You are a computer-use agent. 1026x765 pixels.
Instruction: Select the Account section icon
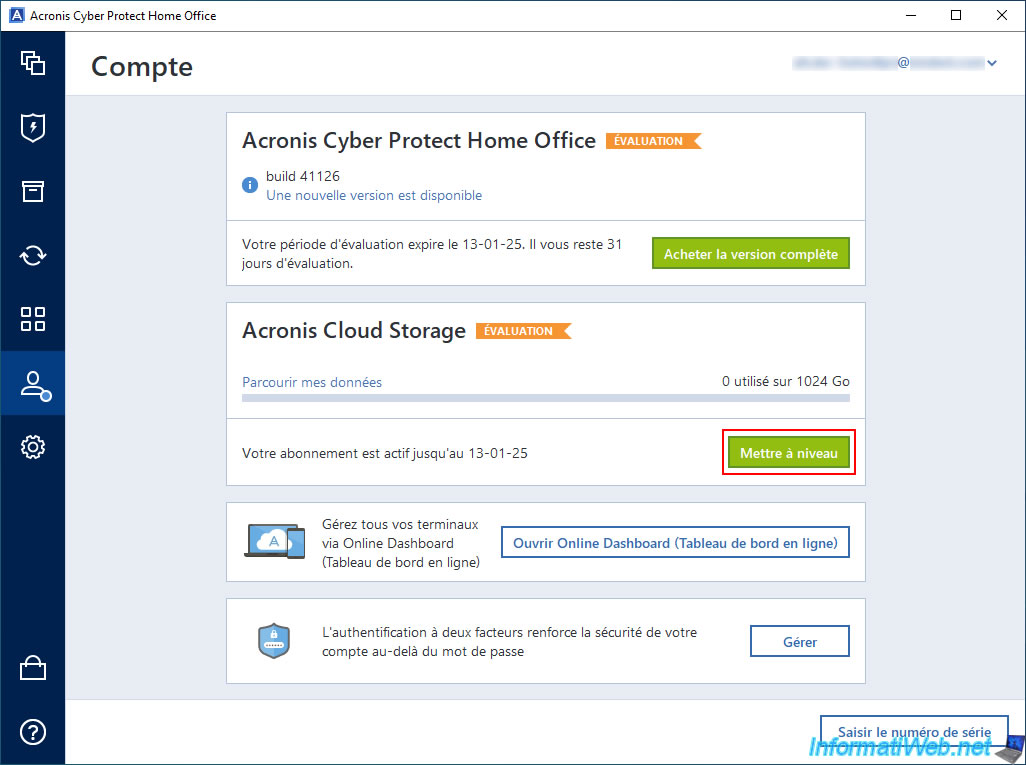(33, 384)
